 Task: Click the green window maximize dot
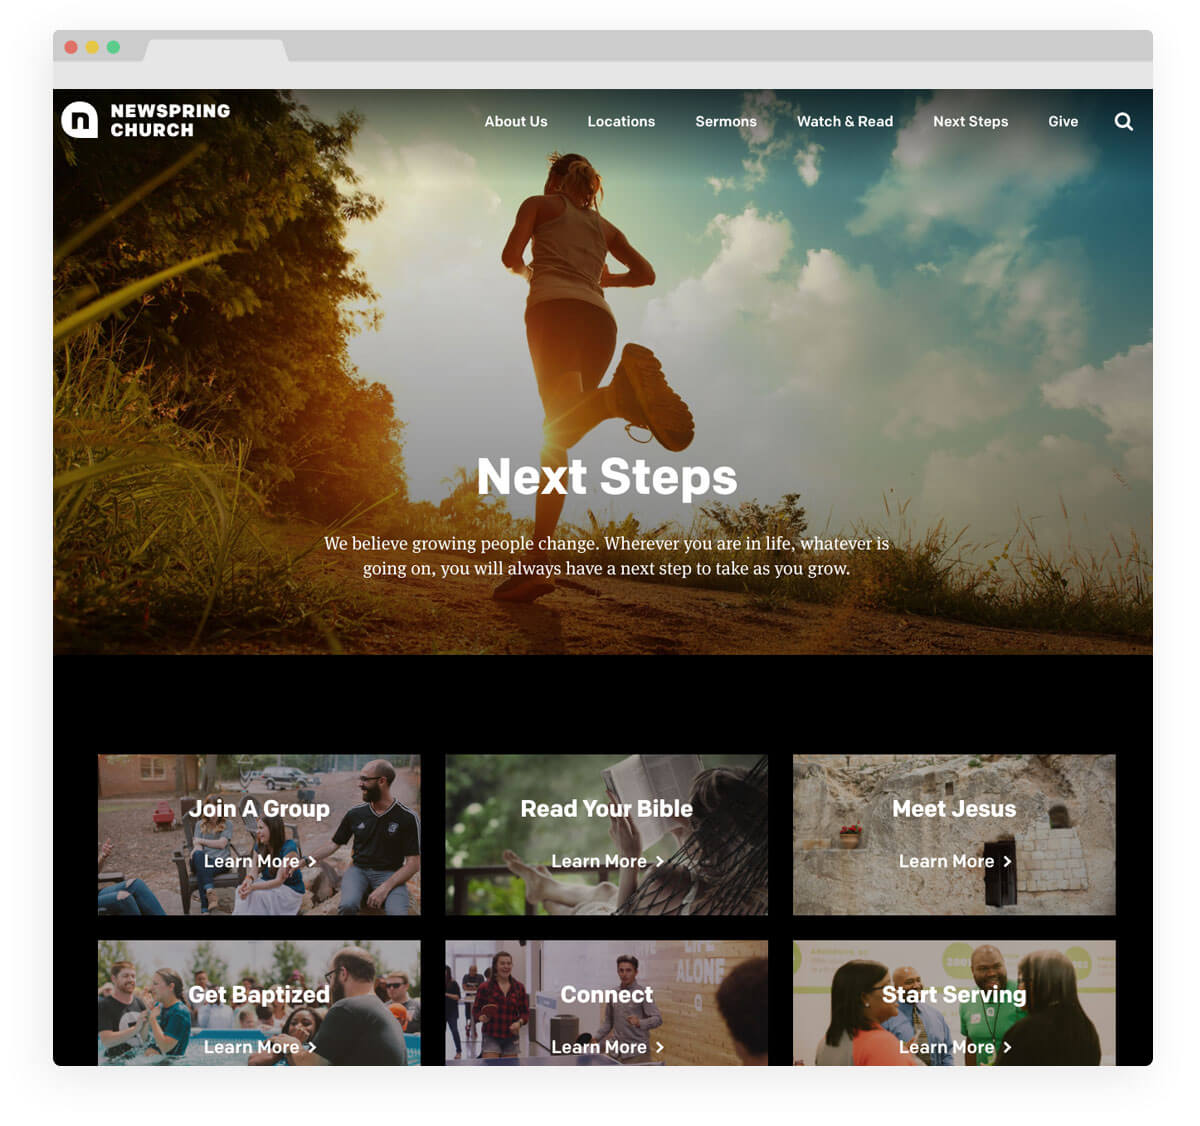pos(113,47)
